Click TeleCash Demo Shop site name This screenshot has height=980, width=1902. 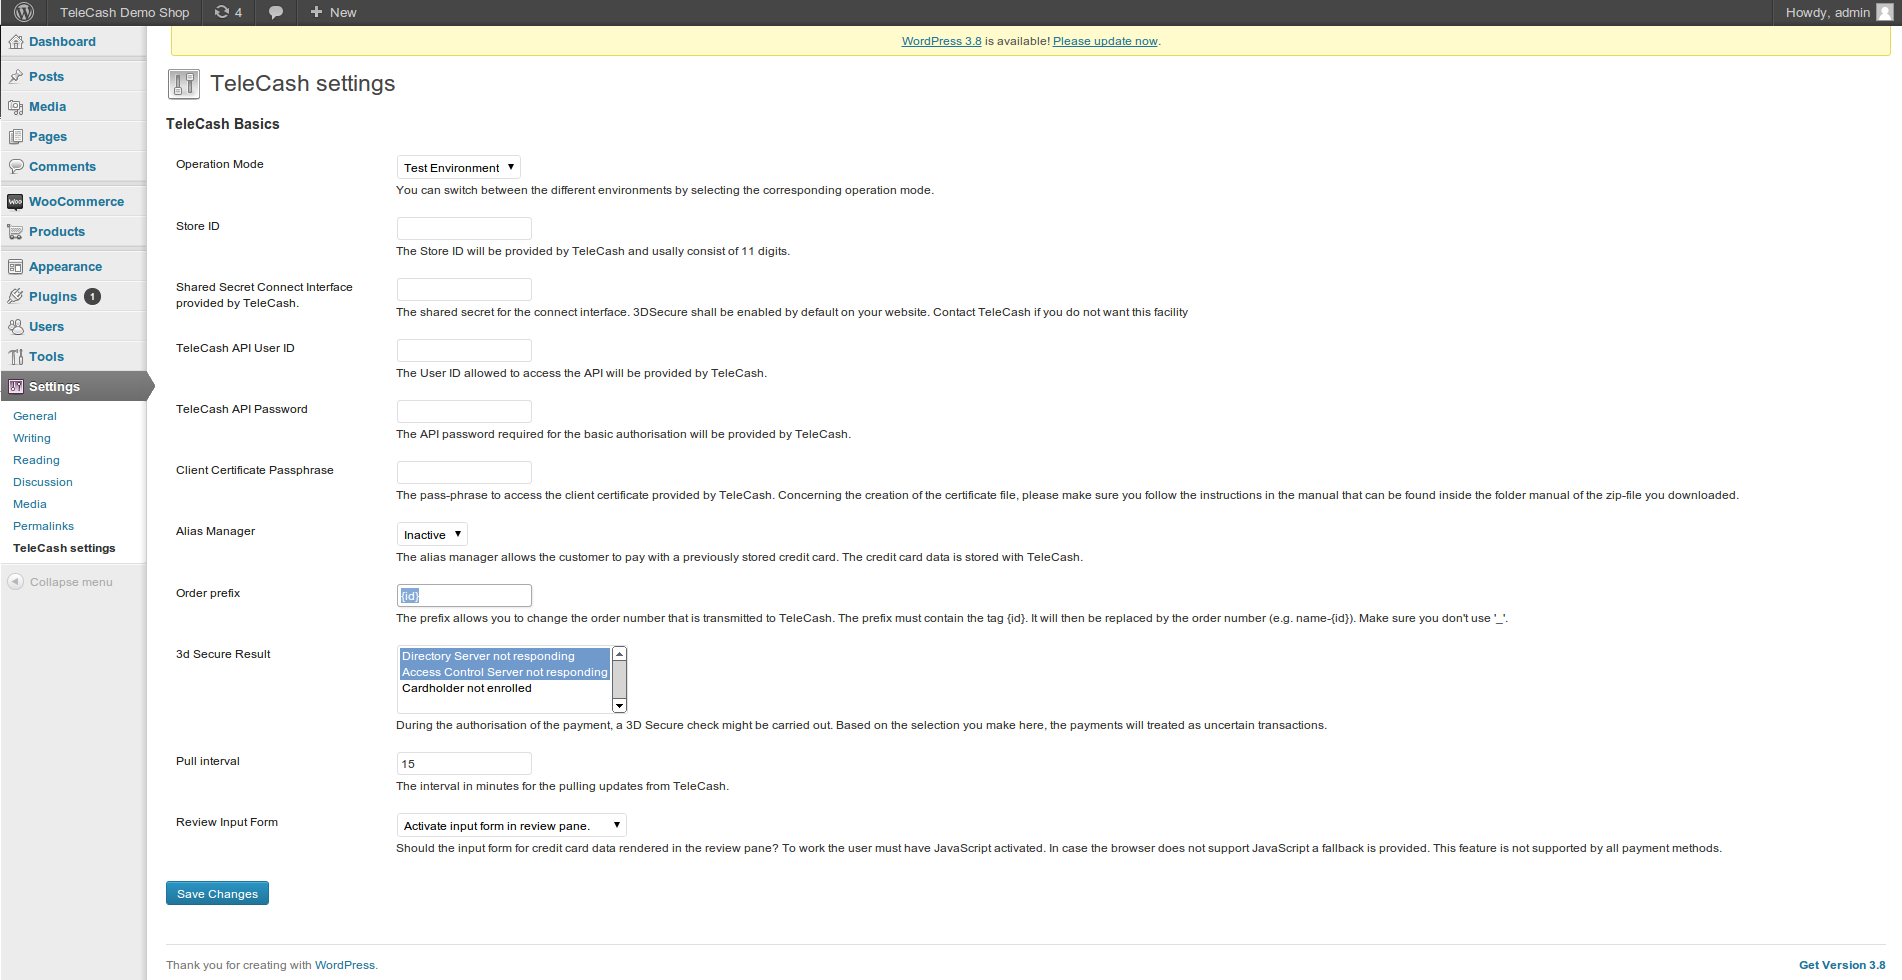tap(124, 12)
